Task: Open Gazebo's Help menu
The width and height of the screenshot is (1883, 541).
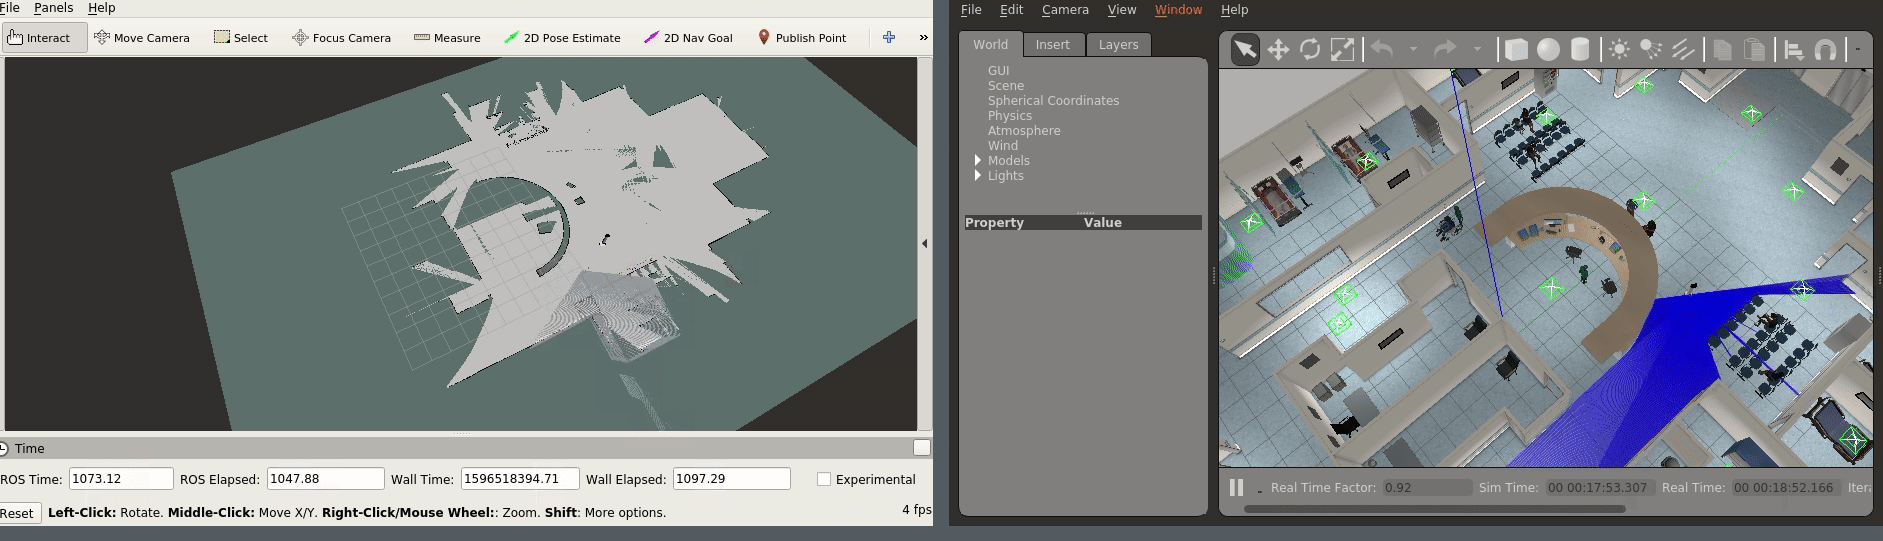Action: (x=1234, y=9)
